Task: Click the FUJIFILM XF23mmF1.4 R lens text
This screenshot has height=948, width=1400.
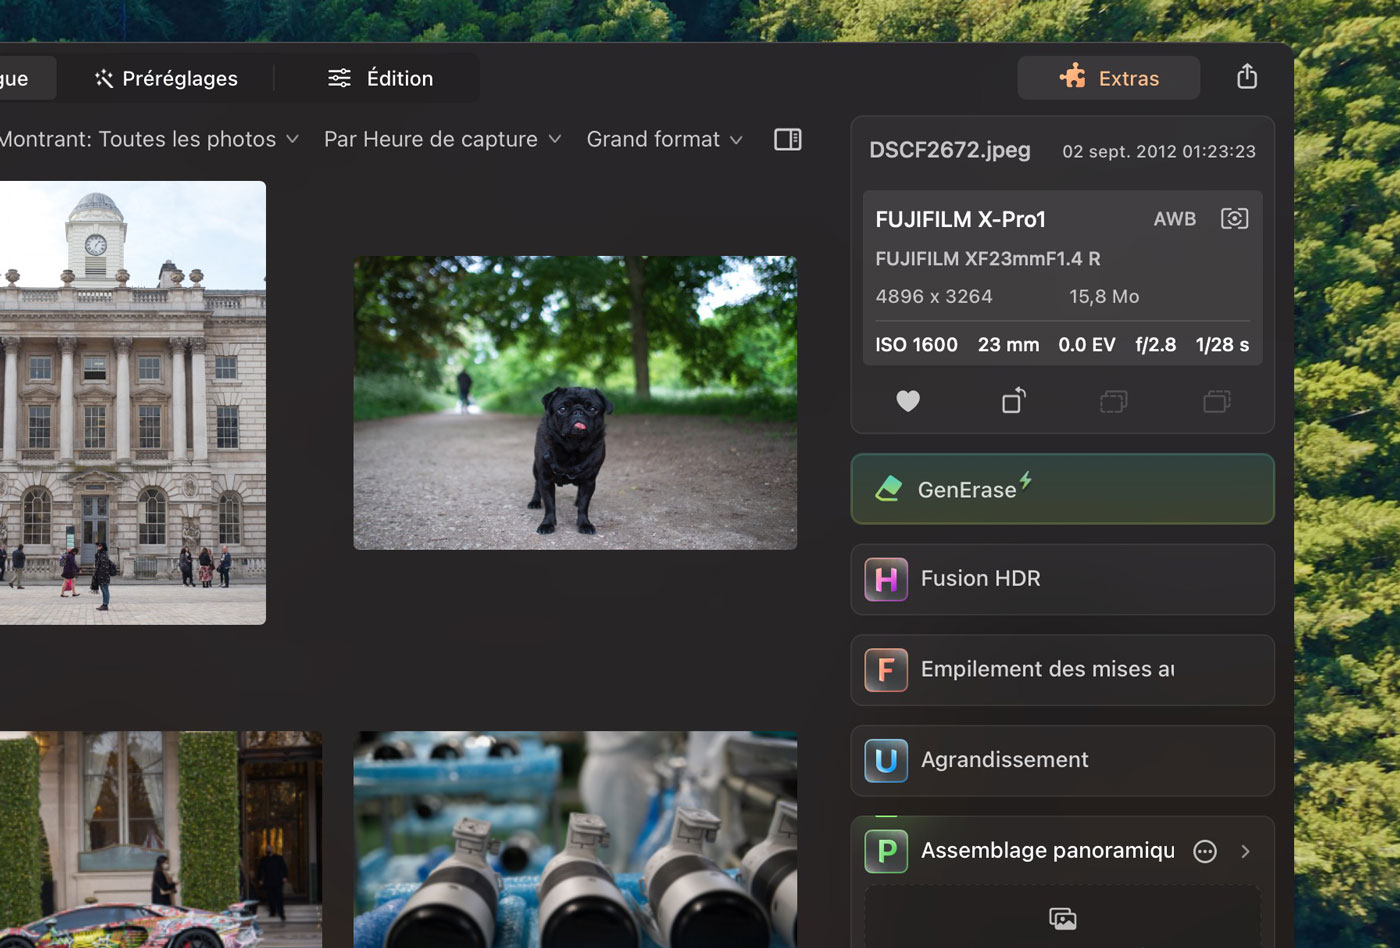Action: [988, 259]
